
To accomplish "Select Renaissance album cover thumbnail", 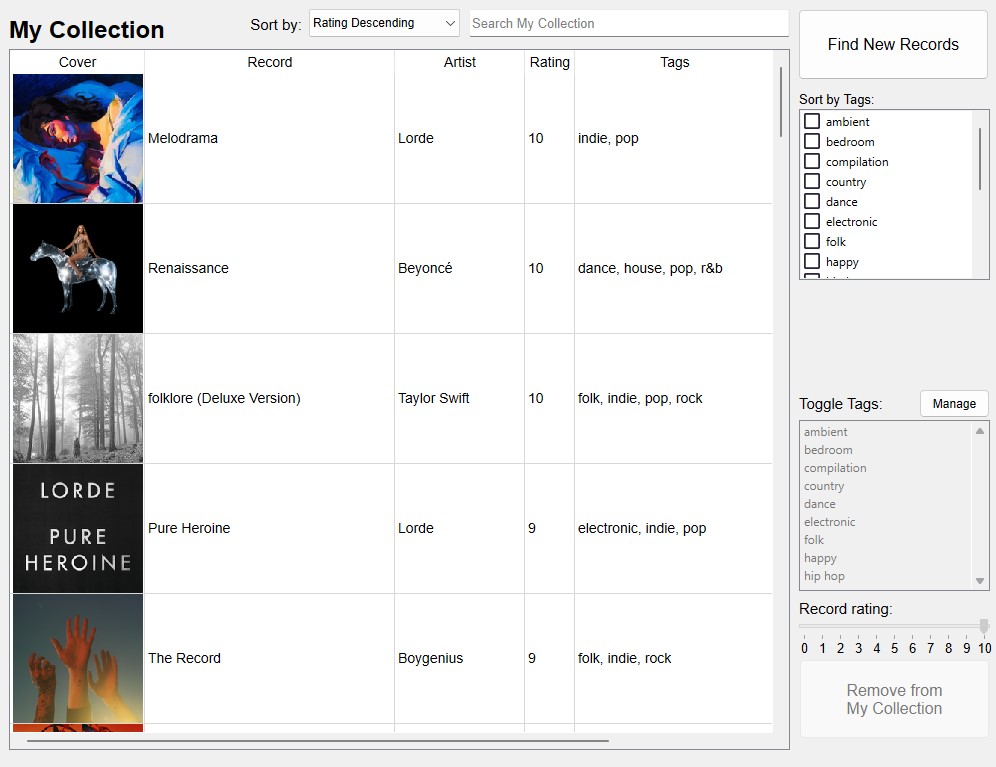I will point(77,268).
